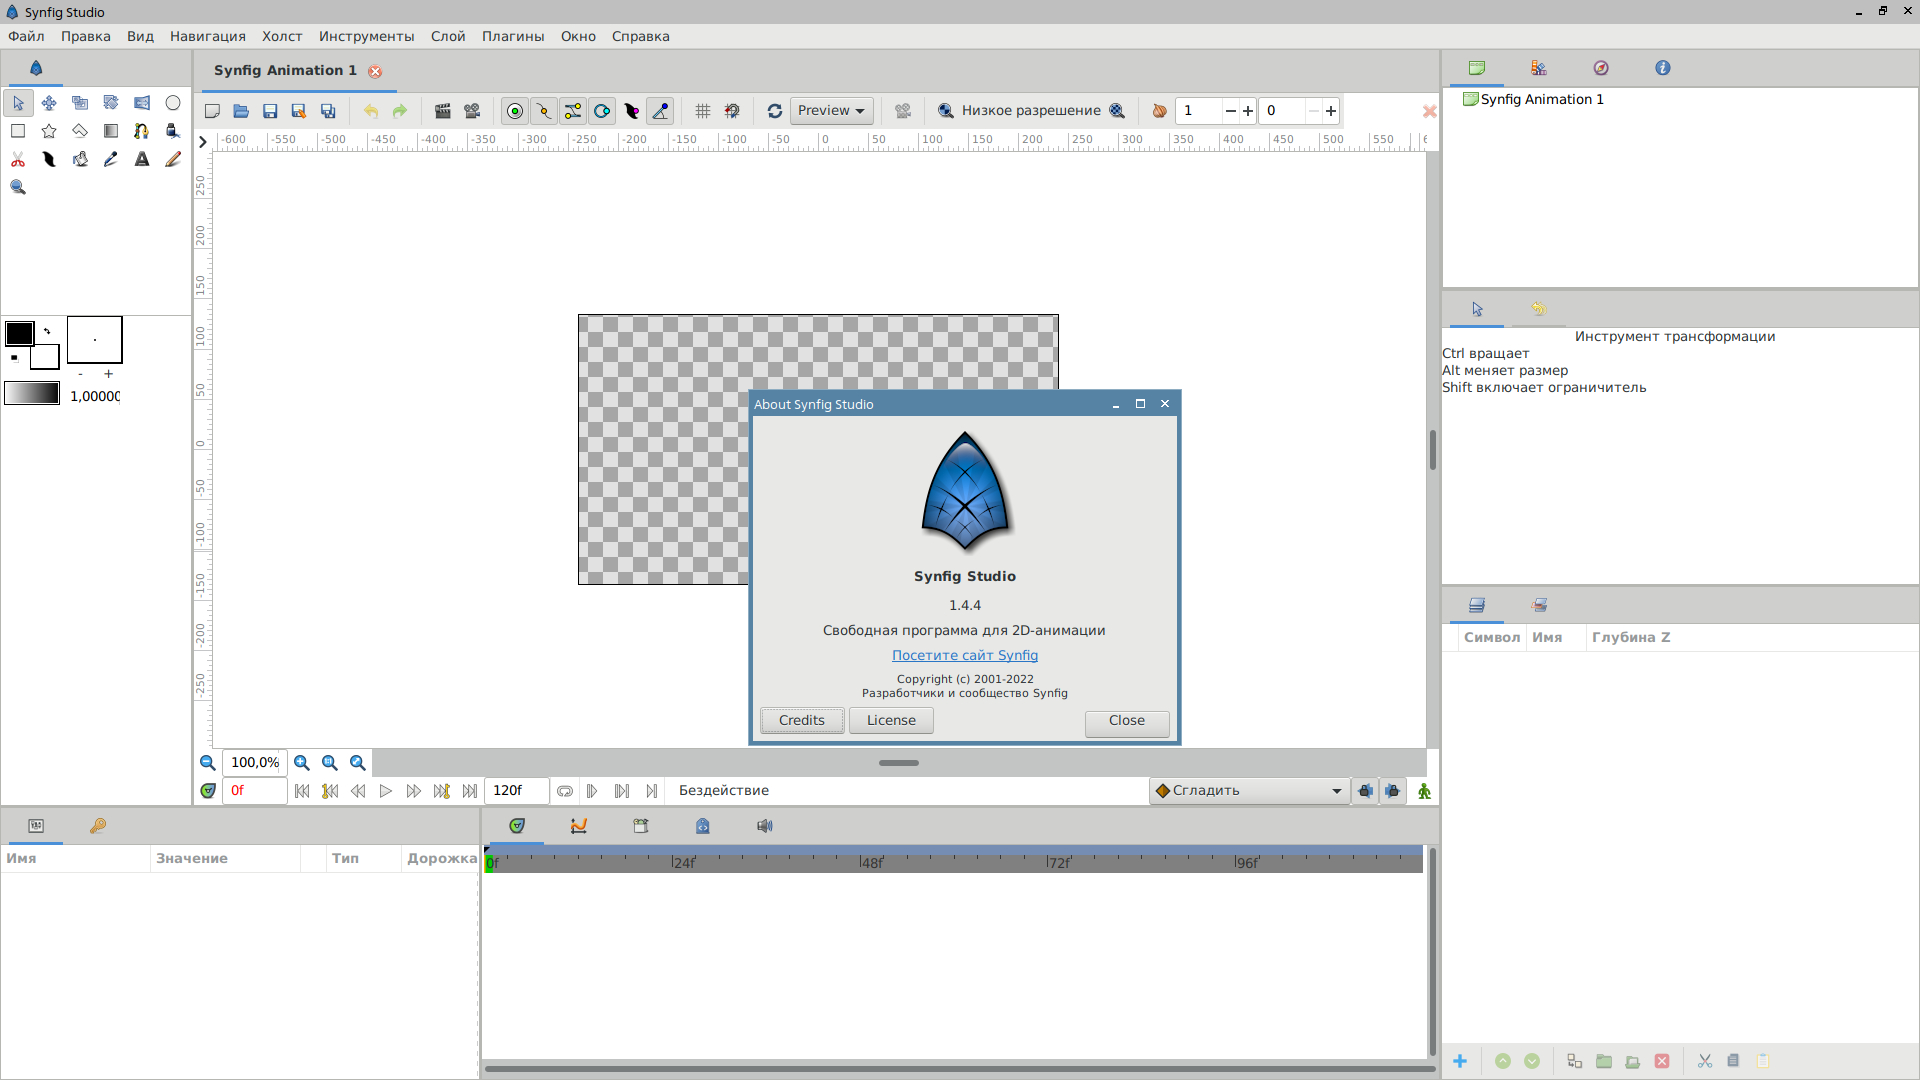1920x1080 pixels.
Task: Open the Слой menu
Action: click(448, 36)
